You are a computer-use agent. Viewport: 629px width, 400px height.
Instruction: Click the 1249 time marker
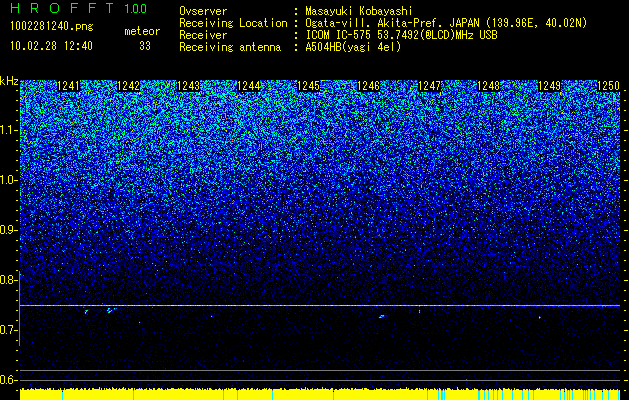click(549, 86)
